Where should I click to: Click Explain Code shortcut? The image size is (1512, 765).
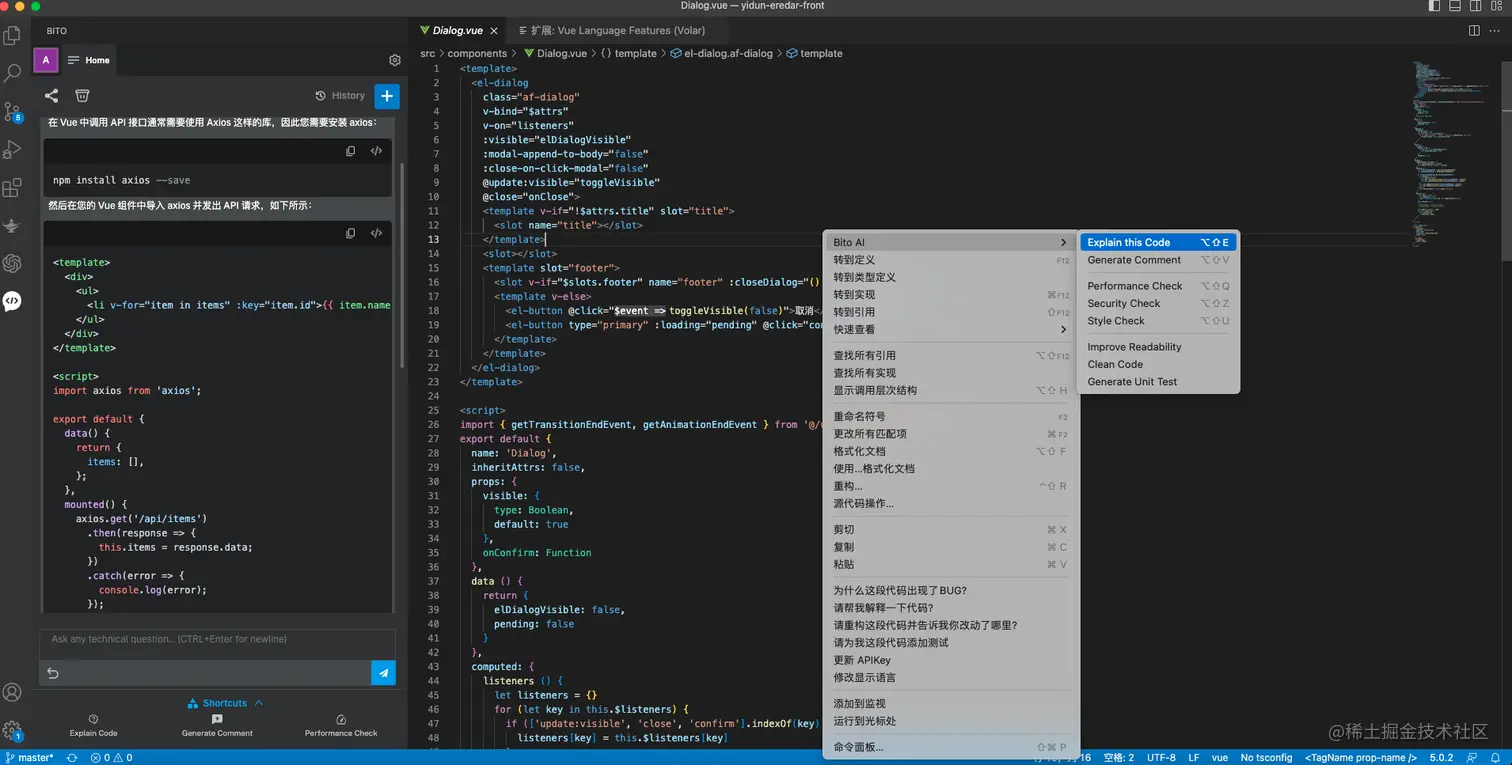(94, 726)
